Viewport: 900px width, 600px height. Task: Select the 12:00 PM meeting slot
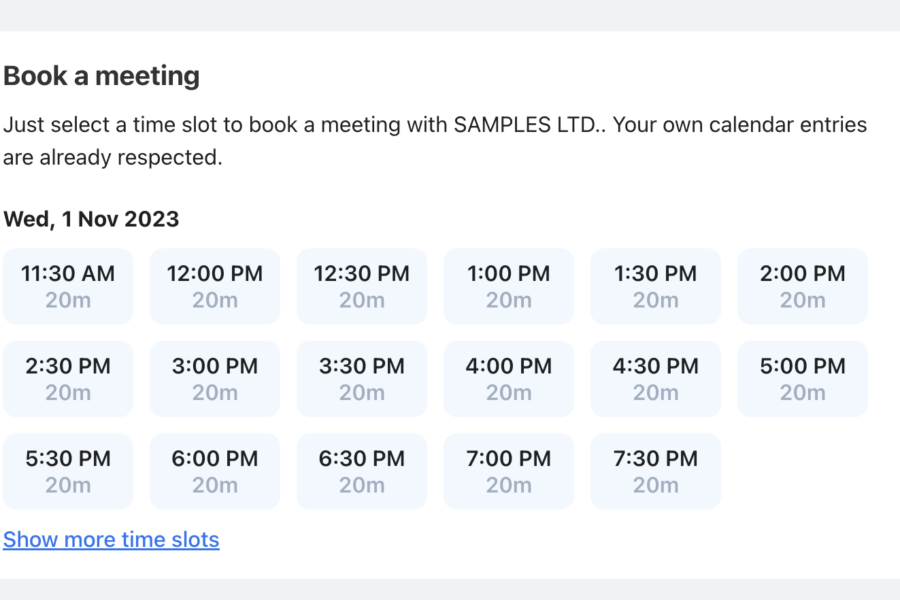(215, 286)
